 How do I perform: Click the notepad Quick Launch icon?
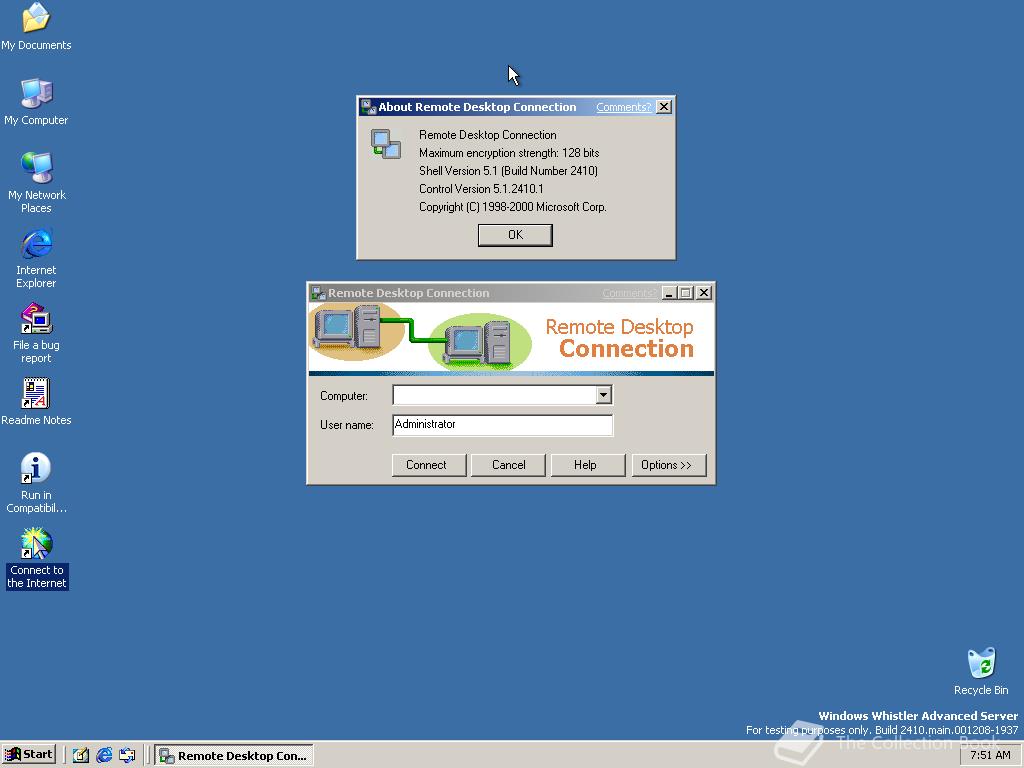coord(80,755)
